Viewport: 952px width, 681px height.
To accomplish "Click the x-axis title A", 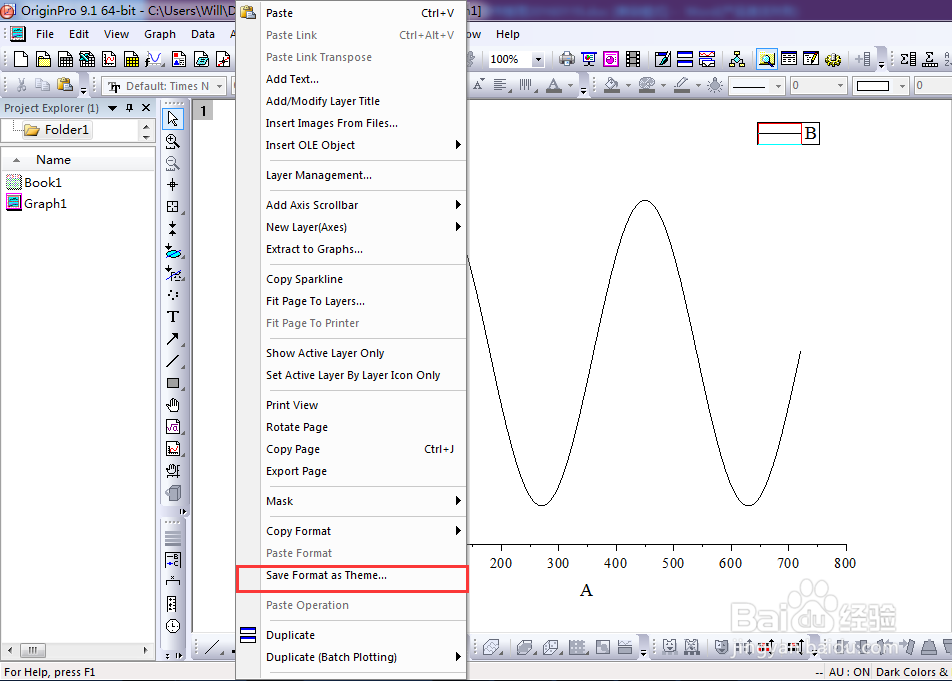I will 586,591.
